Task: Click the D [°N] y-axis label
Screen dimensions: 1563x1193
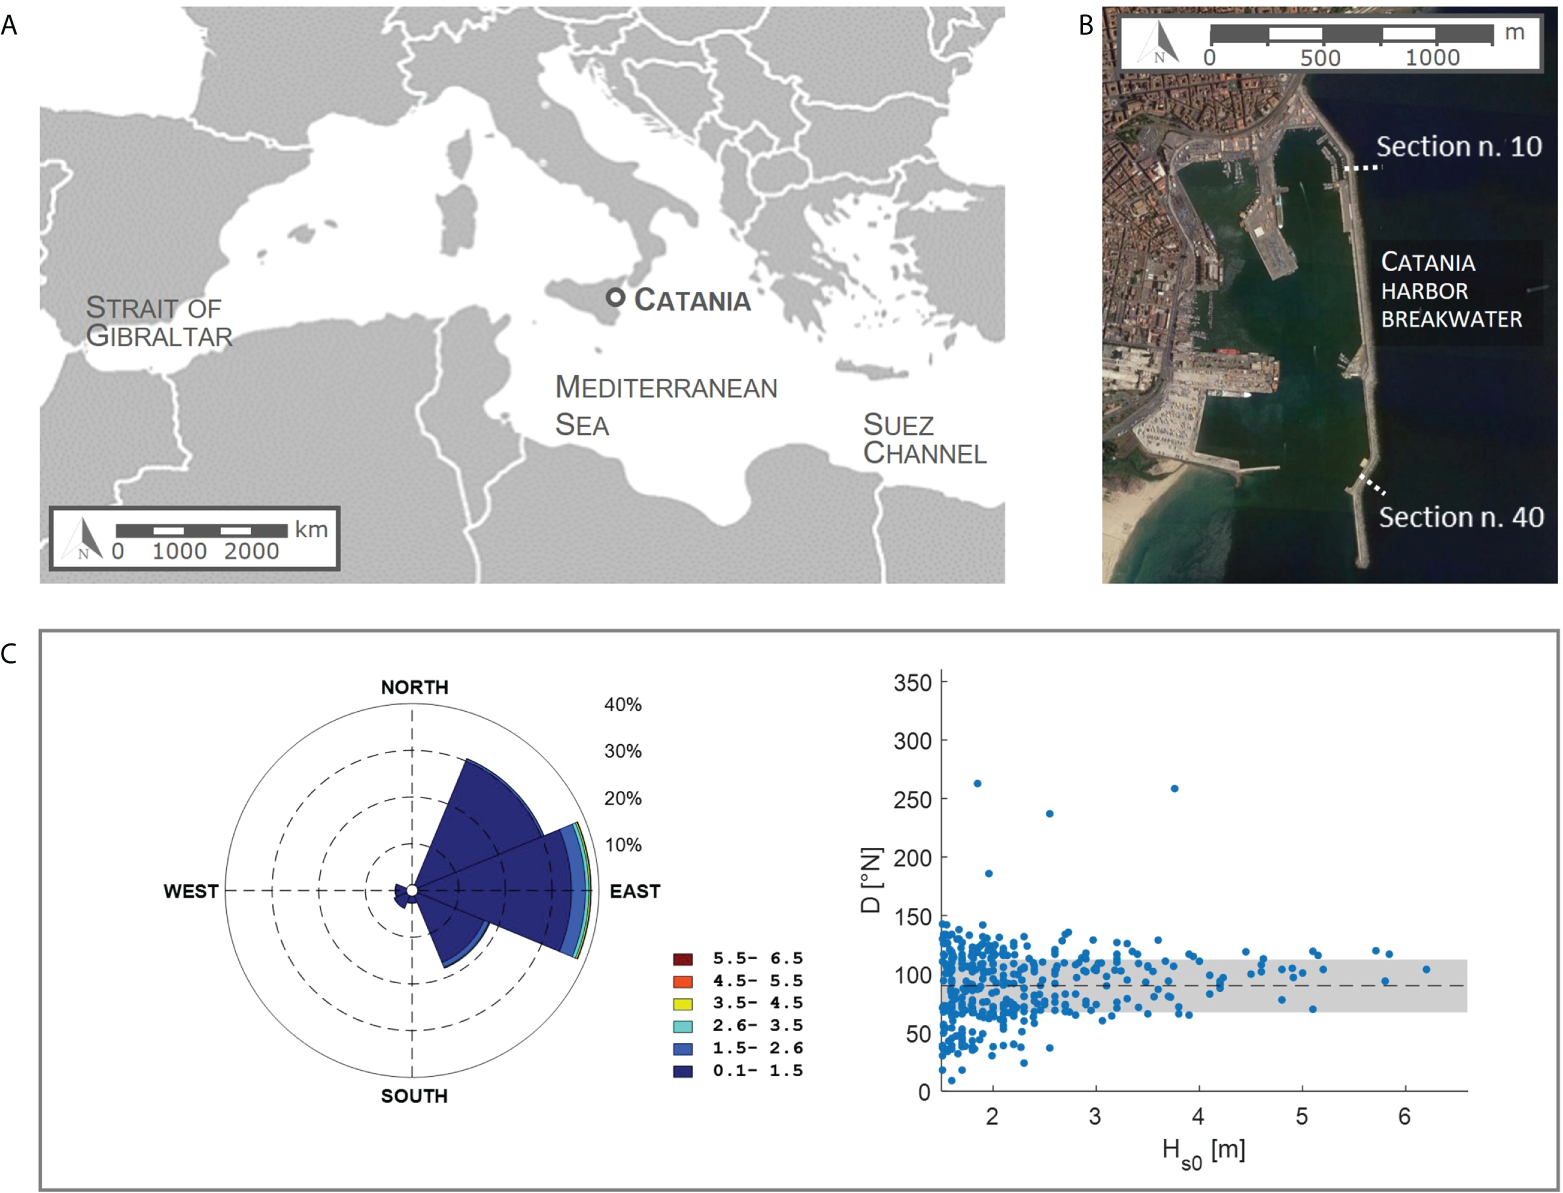Action: (x=870, y=881)
